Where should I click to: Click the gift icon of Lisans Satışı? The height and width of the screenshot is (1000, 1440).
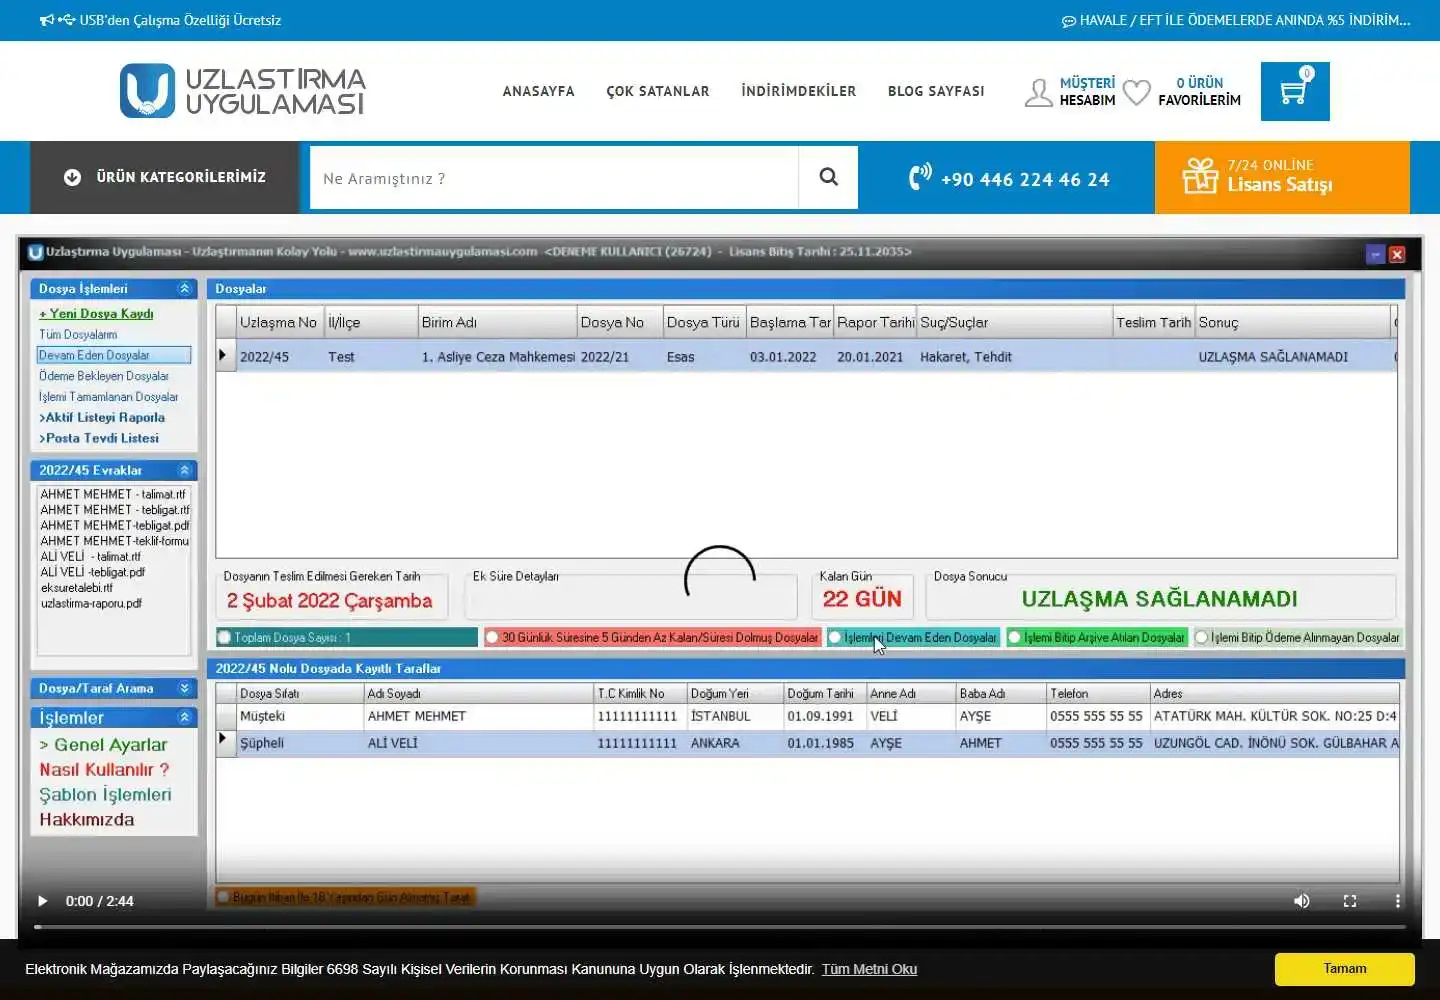1200,176
